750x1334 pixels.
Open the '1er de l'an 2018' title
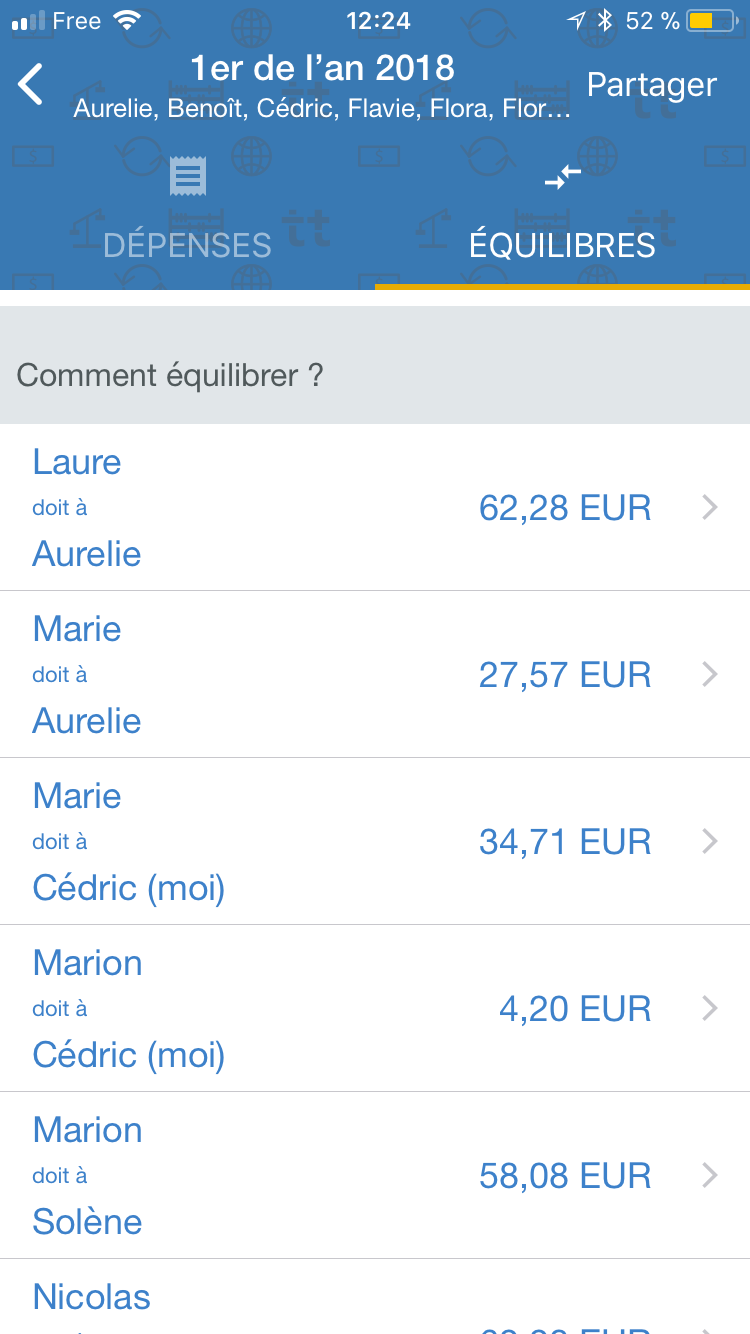click(x=322, y=68)
